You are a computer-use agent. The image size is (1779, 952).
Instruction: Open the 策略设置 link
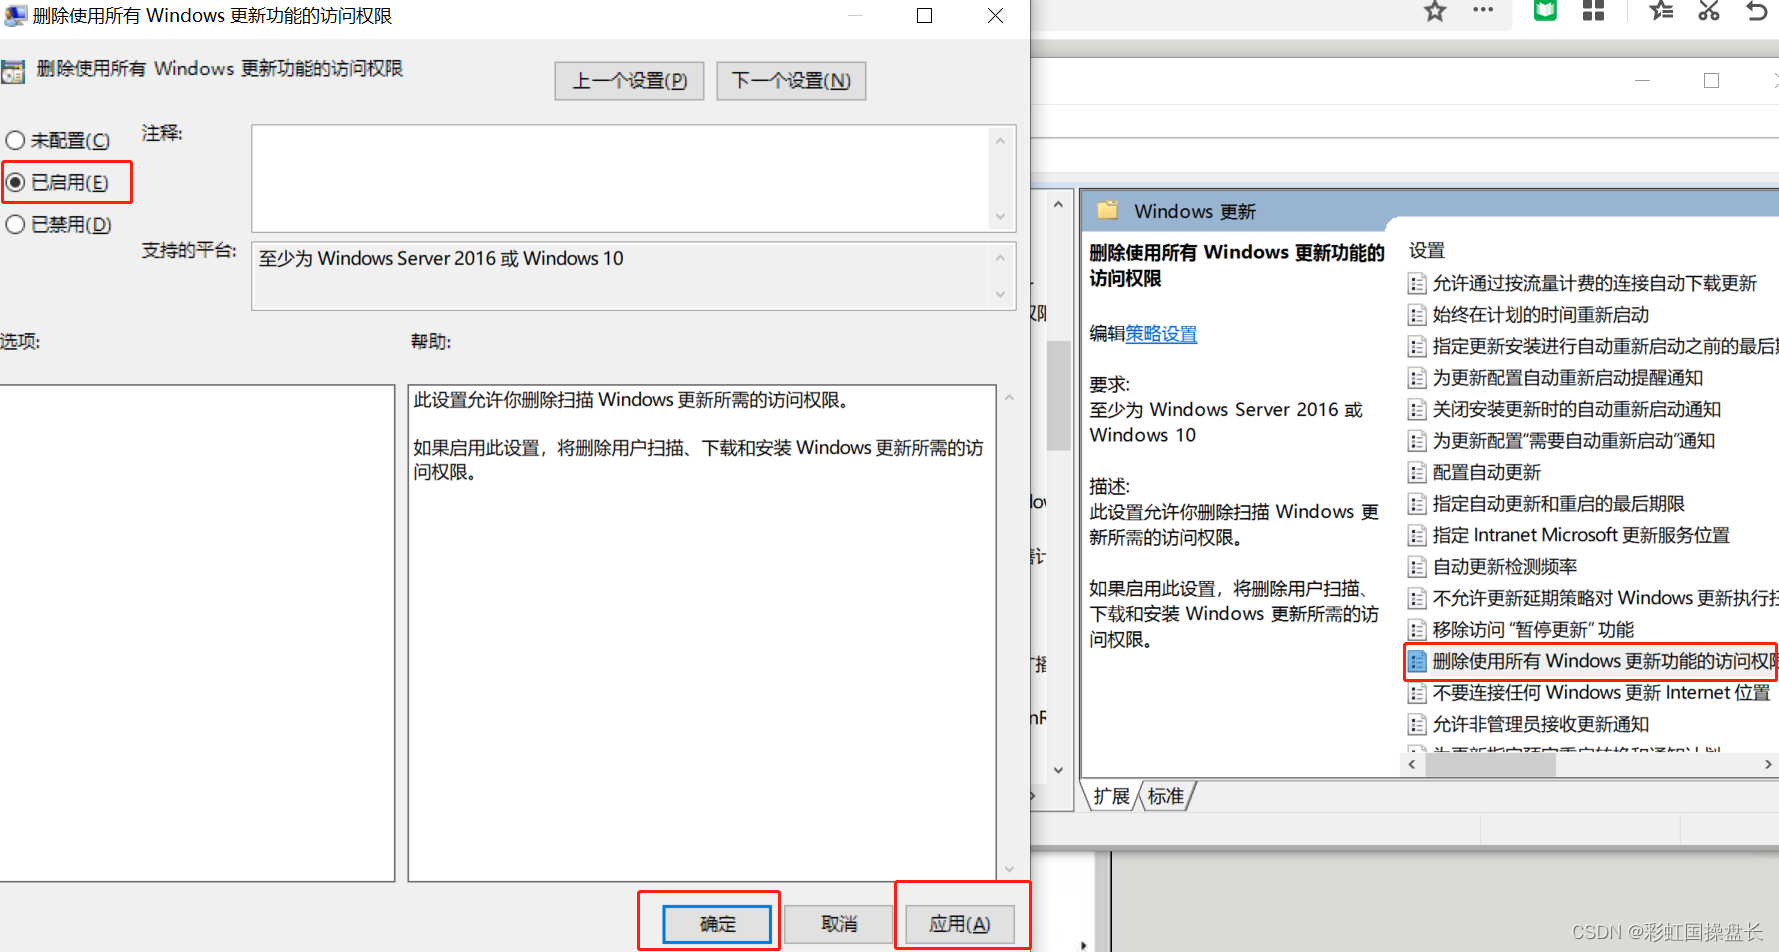[1161, 334]
